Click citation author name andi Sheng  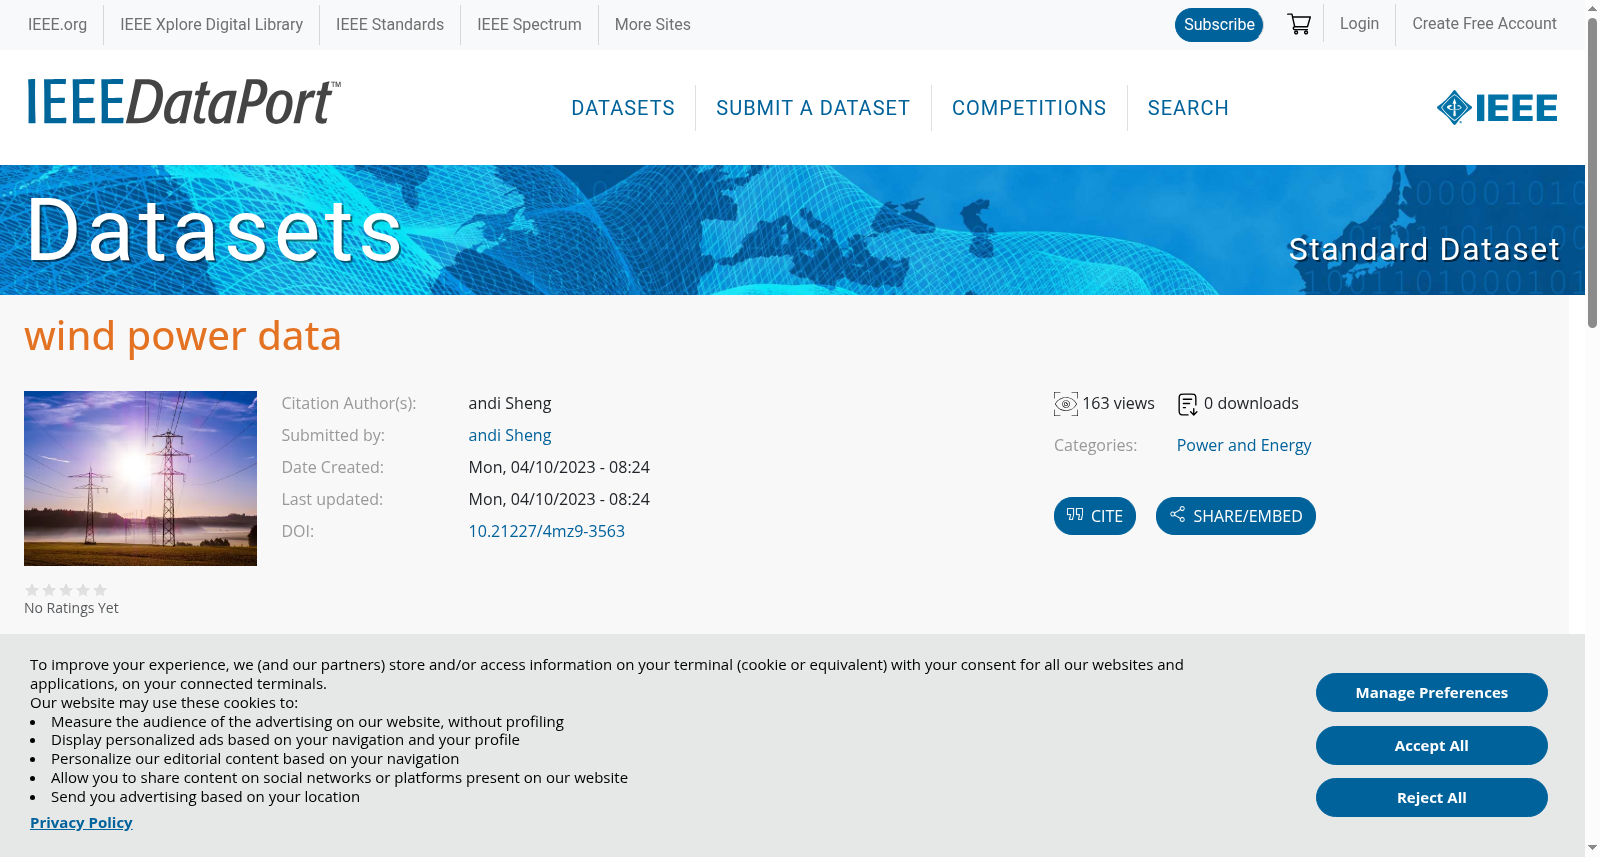click(x=510, y=403)
